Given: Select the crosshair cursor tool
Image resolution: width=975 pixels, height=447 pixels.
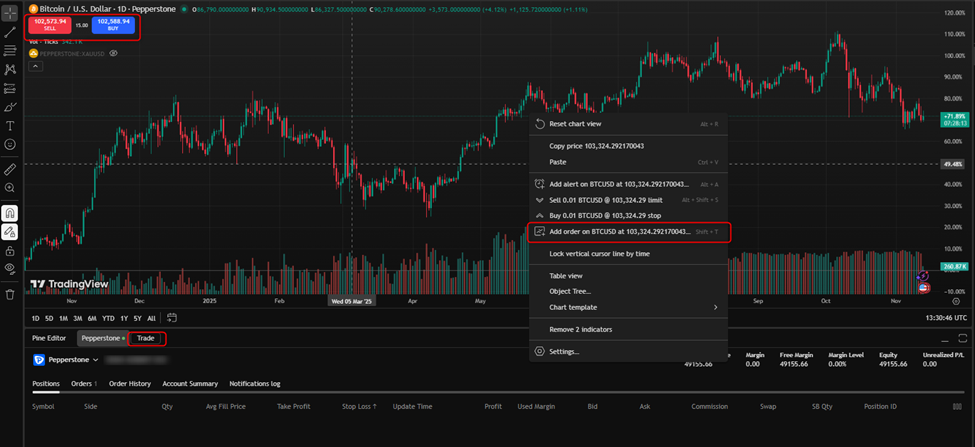Looking at the screenshot, I should pos(11,13).
